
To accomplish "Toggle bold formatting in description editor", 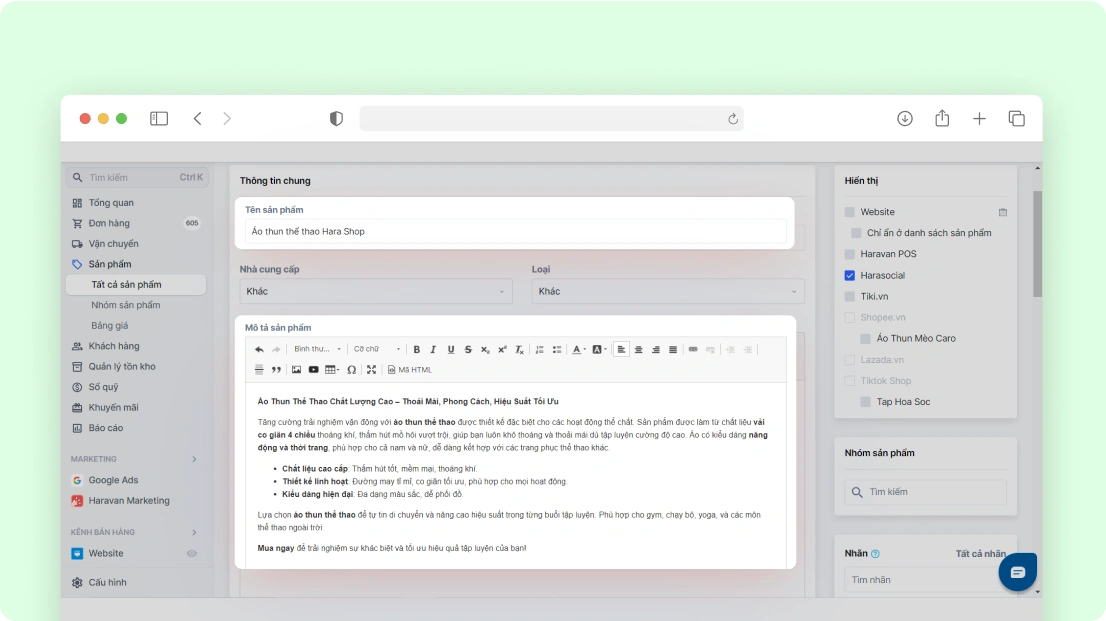I will (x=416, y=350).
